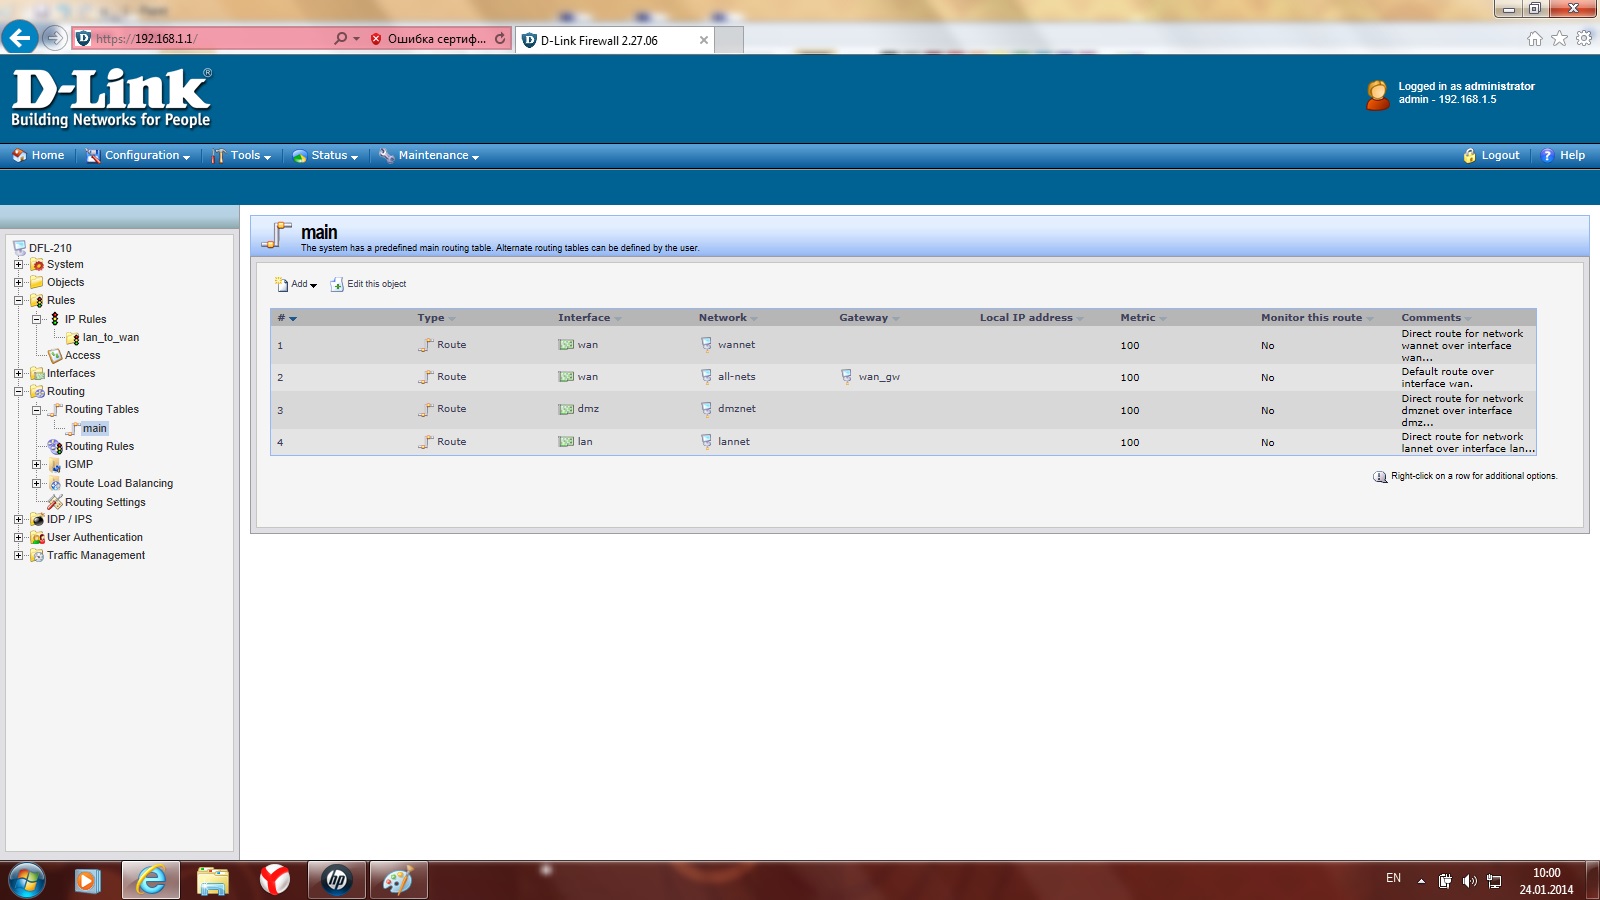Click the Objects folder icon

[37, 283]
